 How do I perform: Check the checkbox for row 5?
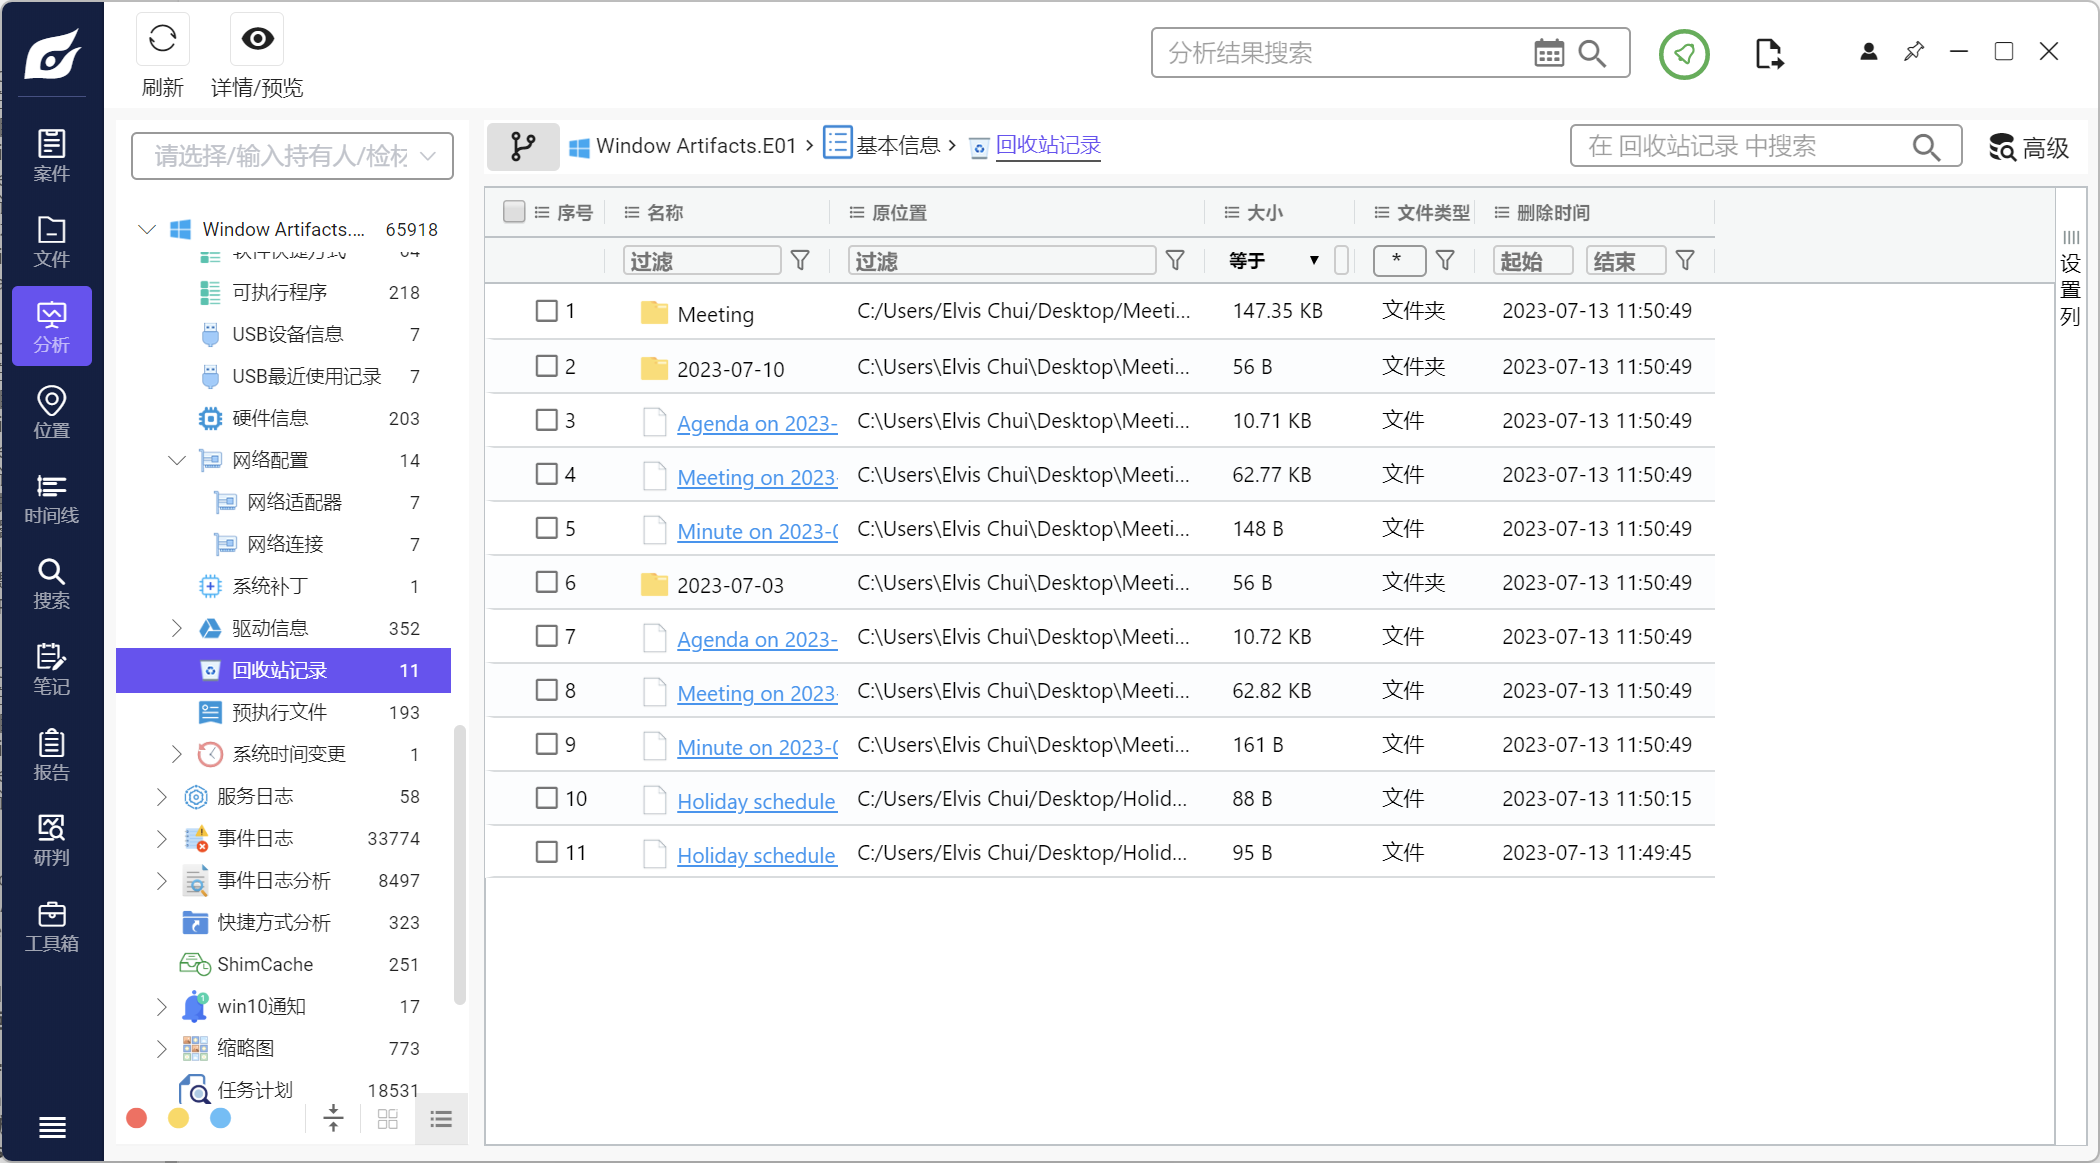click(546, 528)
